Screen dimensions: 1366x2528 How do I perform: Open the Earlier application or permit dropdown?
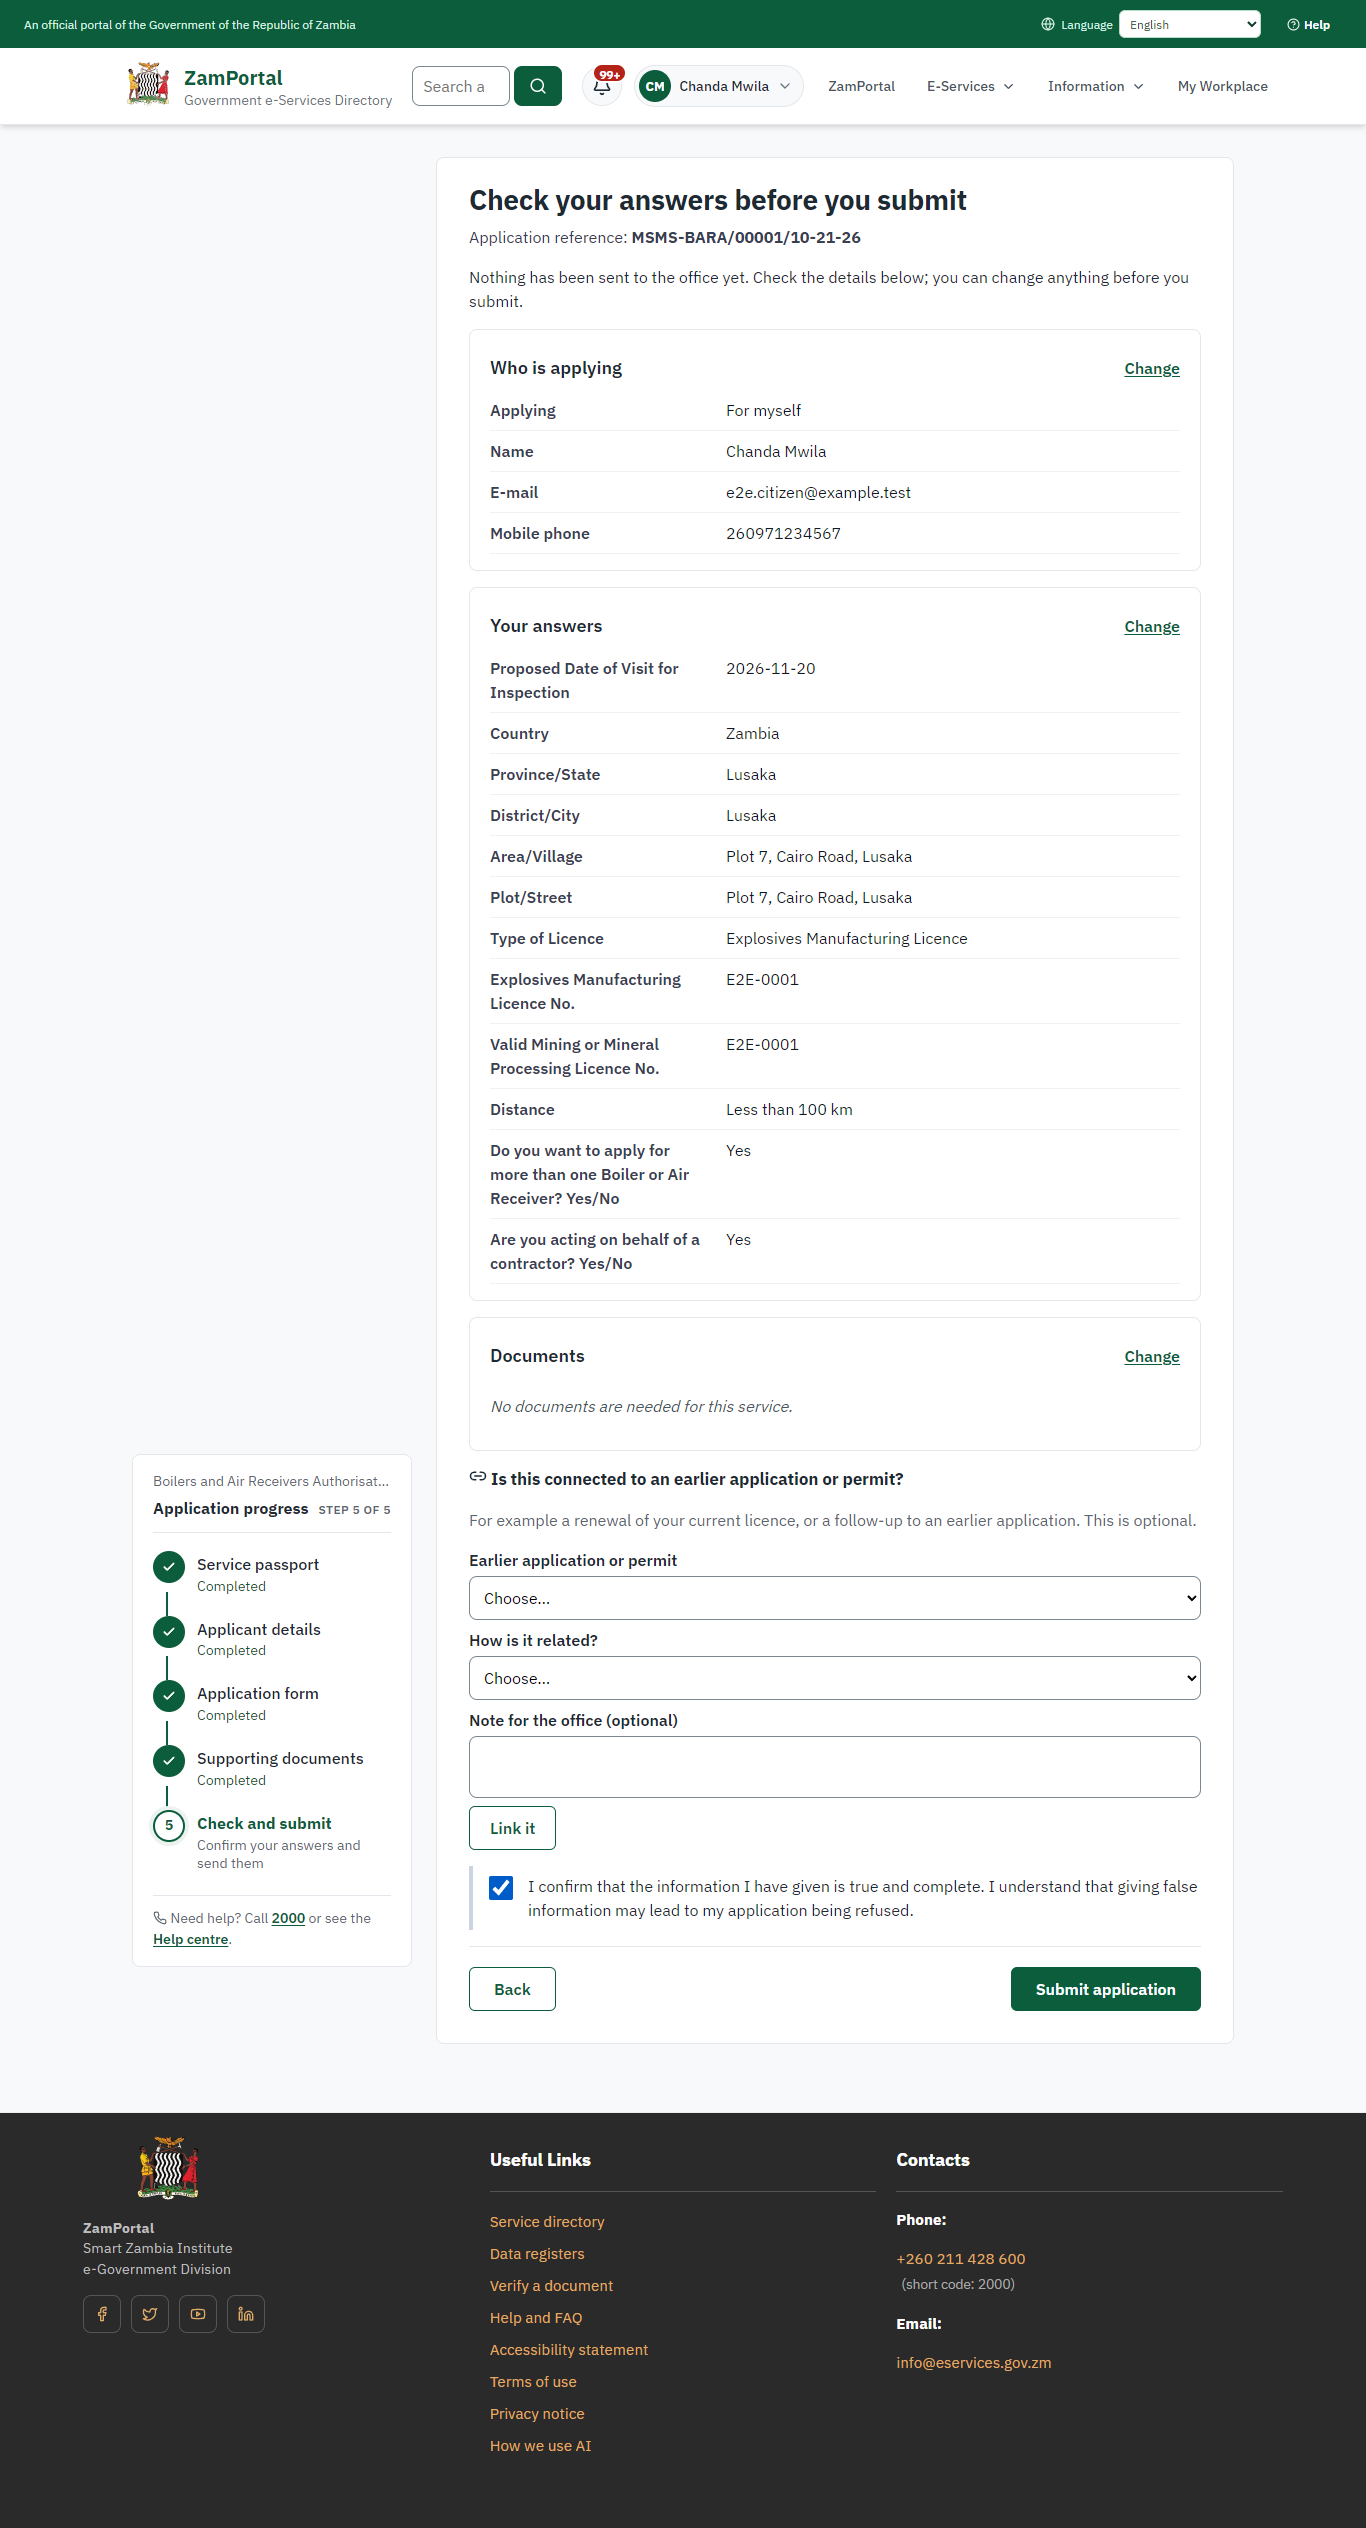tap(835, 1598)
